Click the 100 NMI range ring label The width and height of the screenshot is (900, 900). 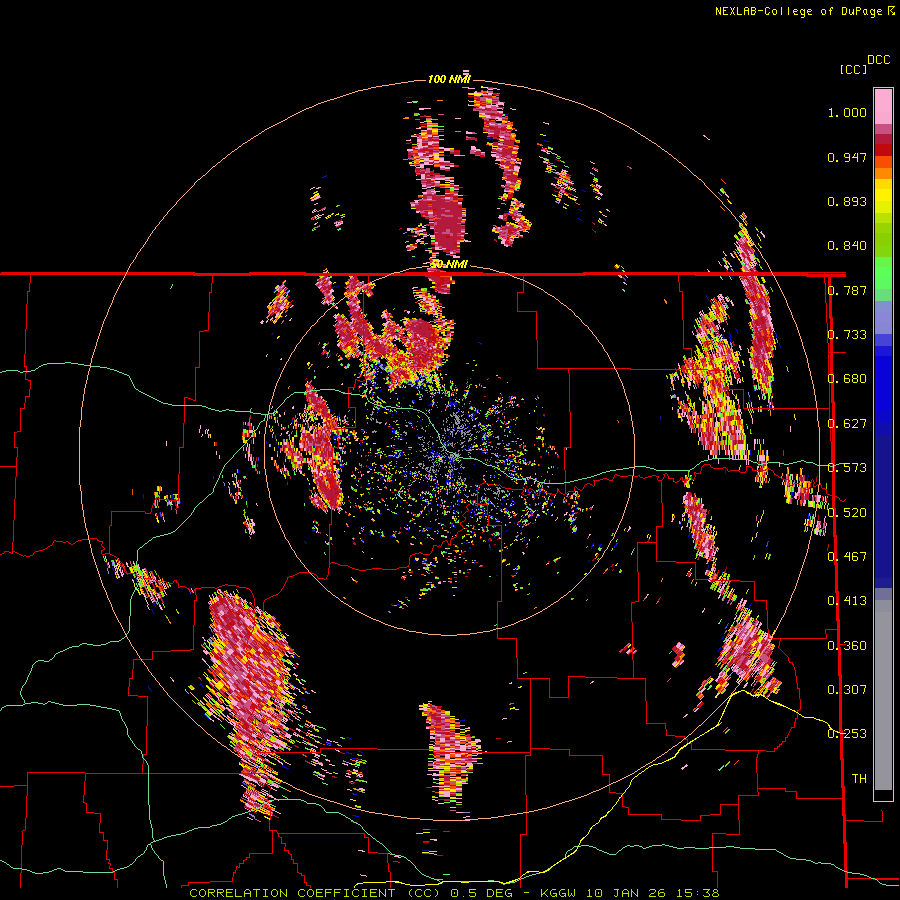coord(449,79)
